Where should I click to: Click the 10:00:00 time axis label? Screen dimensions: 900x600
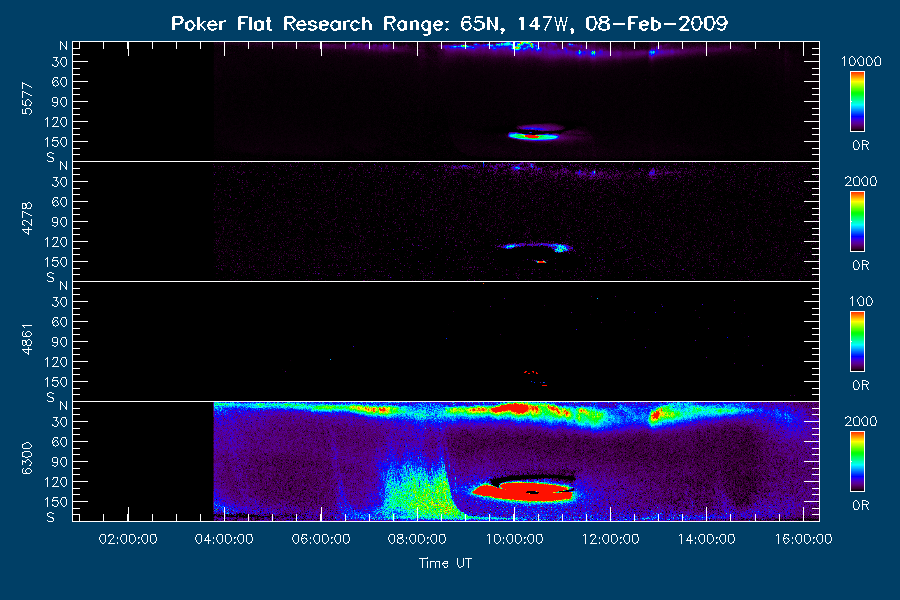click(x=514, y=539)
